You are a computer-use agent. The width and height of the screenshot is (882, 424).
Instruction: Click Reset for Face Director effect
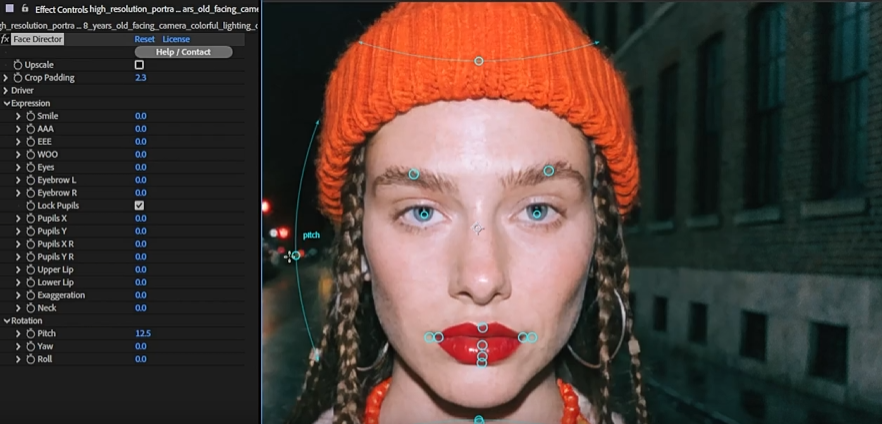tap(145, 39)
